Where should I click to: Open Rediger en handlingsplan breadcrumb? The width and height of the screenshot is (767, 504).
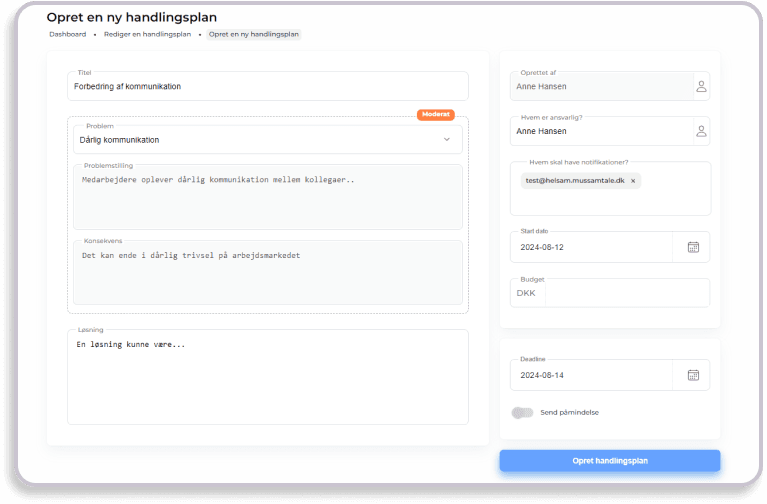click(146, 34)
